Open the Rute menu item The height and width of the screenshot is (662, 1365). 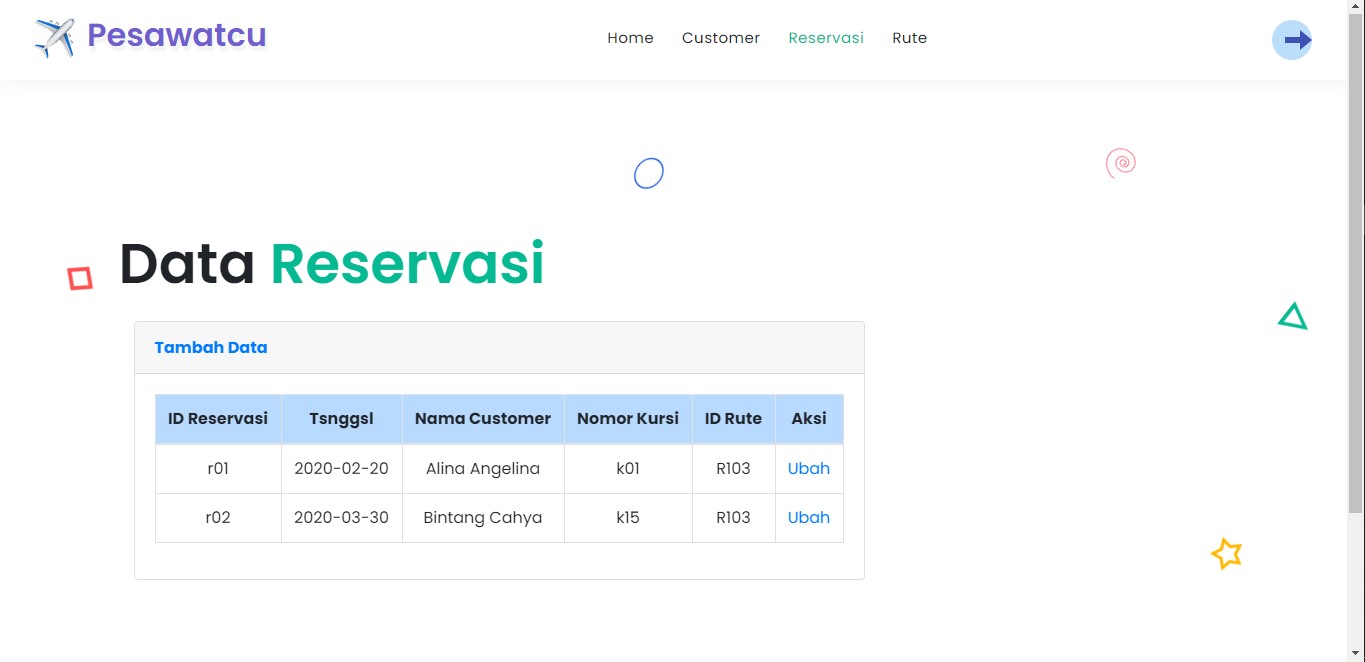click(x=909, y=38)
